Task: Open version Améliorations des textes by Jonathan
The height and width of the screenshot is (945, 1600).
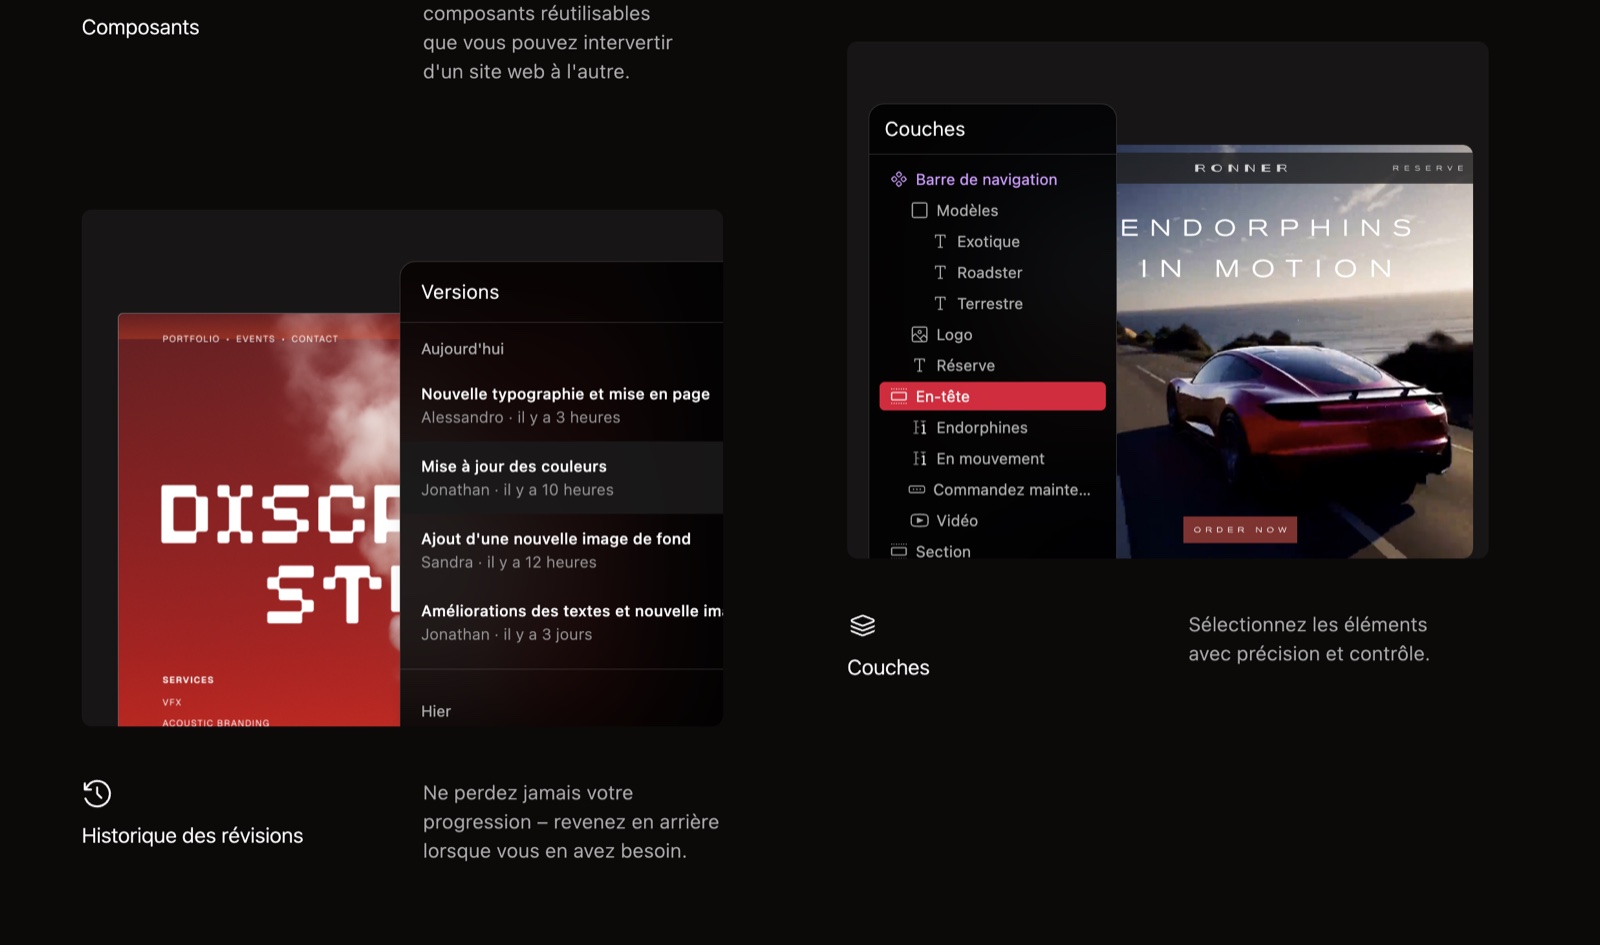Action: 561,622
